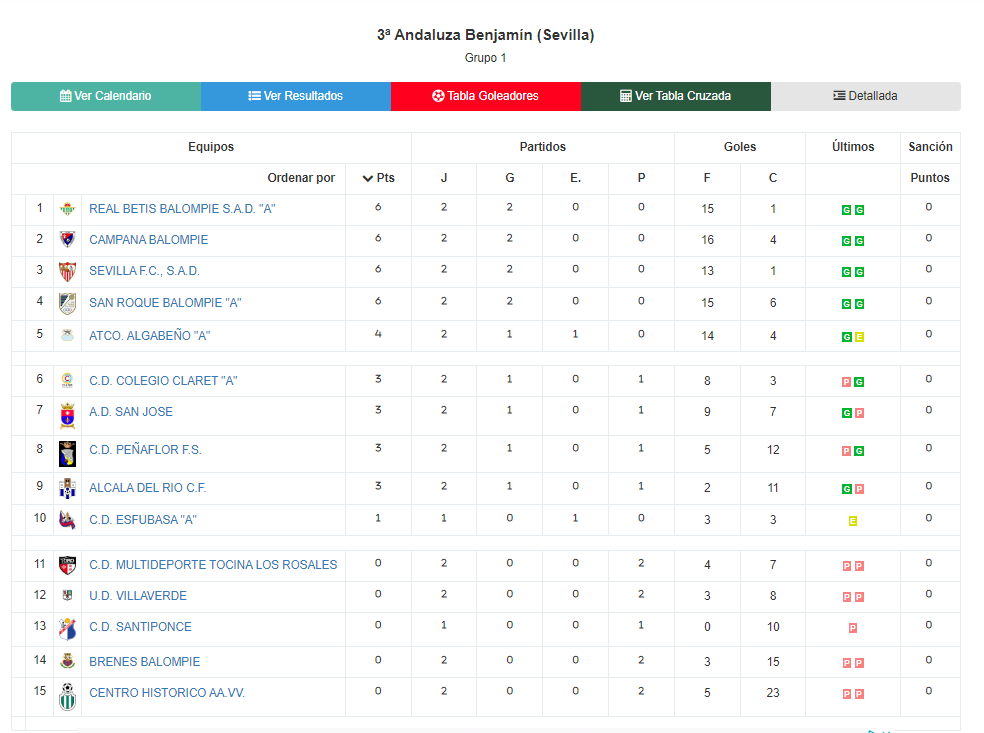Click the Multideporte Tocina Los Rosales crest
The height and width of the screenshot is (733, 984).
67,565
